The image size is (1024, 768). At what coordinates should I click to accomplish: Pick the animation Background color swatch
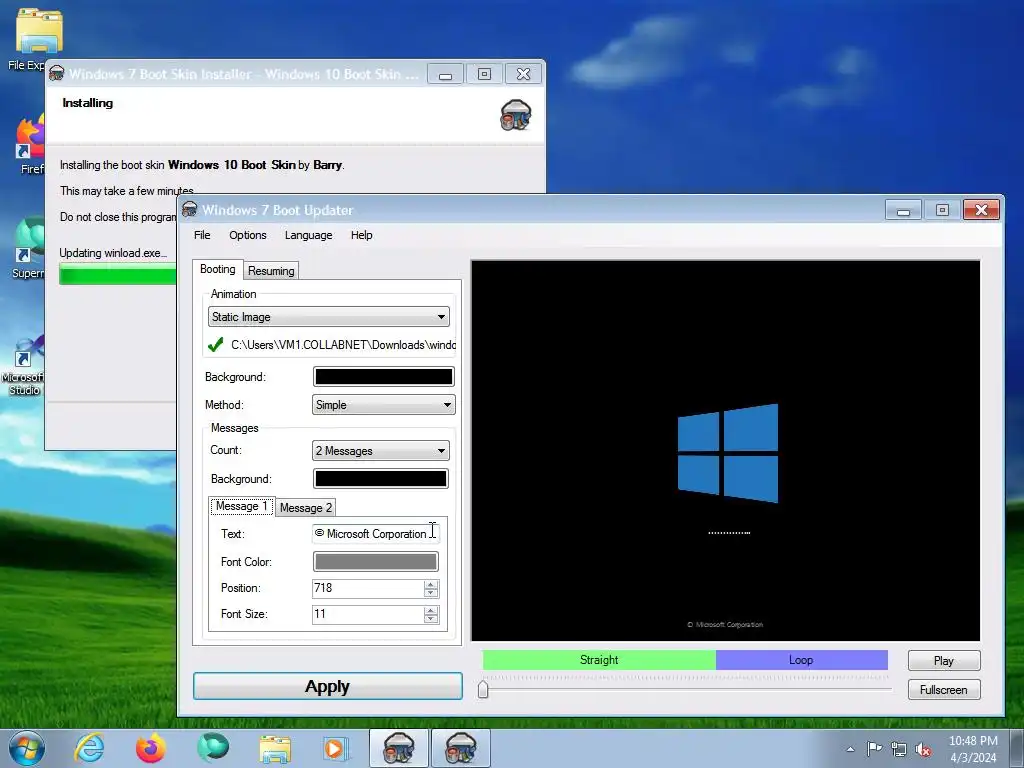point(383,377)
